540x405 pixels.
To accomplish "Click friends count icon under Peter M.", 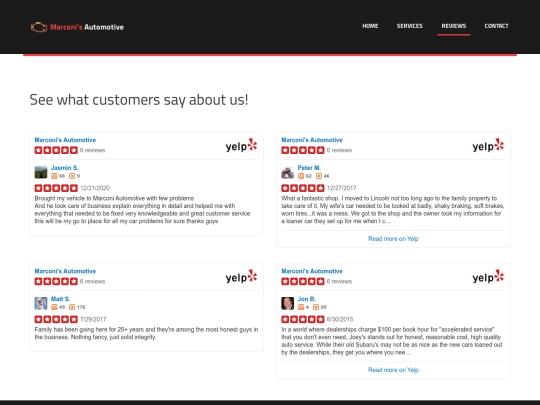I will click(x=301, y=176).
